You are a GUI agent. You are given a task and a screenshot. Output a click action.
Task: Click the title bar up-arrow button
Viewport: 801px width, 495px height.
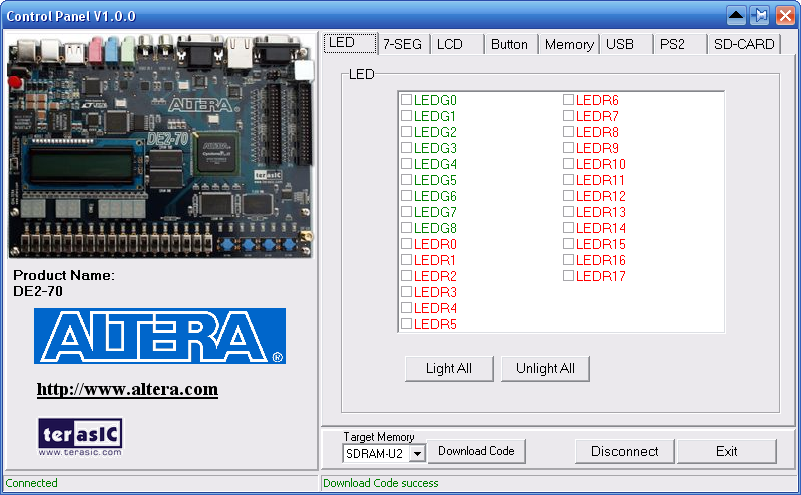(736, 15)
